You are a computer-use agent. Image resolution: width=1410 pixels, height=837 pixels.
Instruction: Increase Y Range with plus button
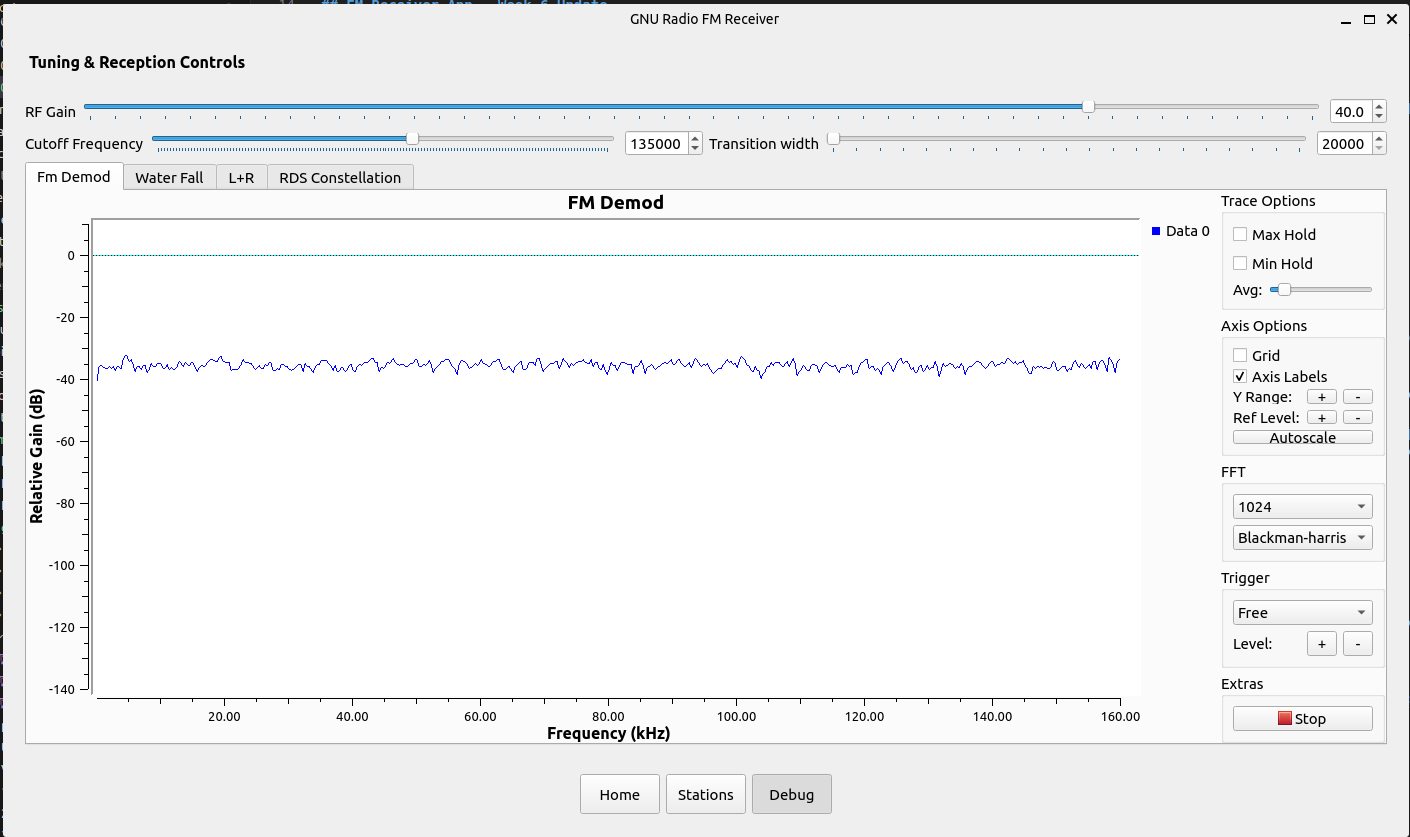[x=1321, y=397]
